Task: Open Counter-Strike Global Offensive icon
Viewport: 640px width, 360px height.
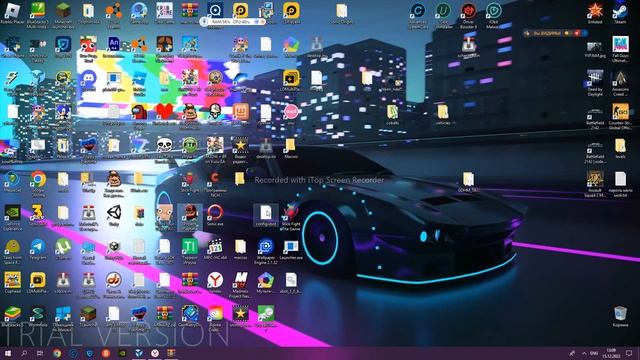Action: tap(620, 111)
